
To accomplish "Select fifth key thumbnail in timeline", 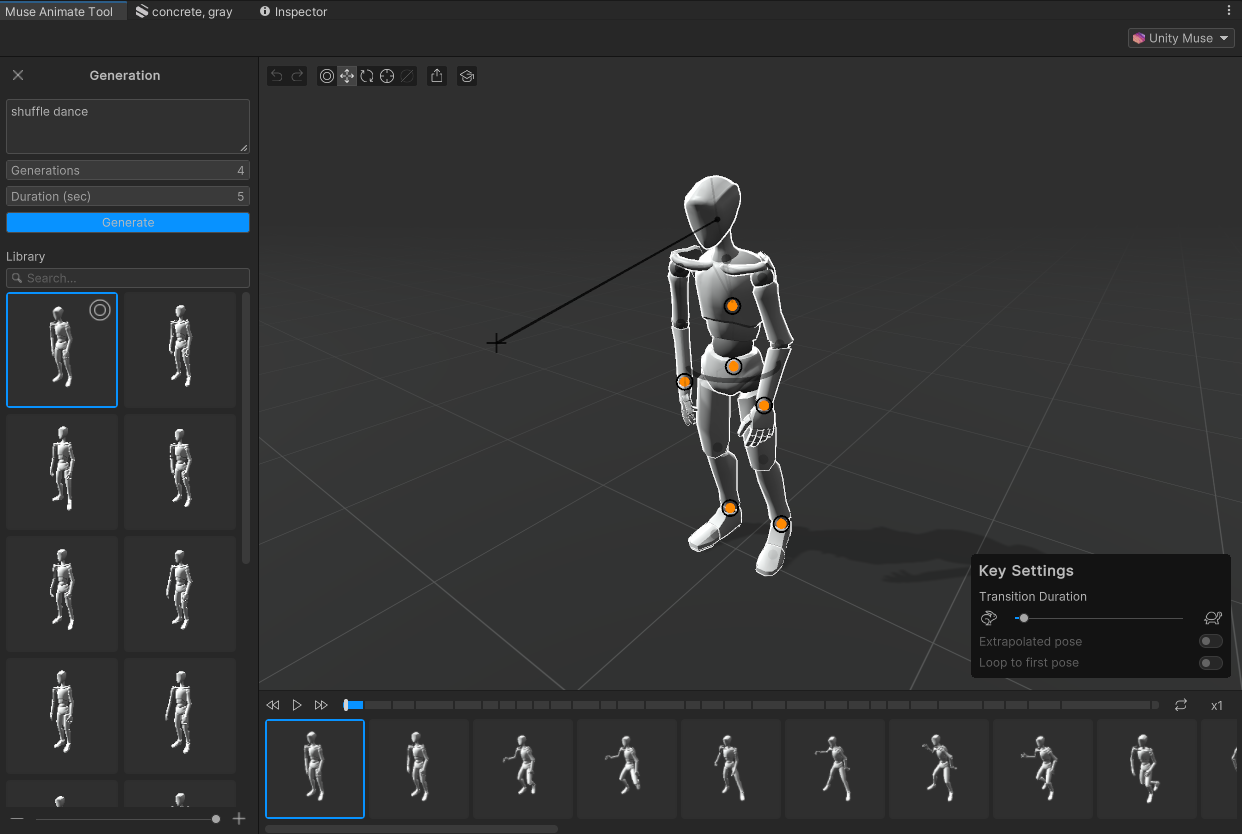I will click(731, 769).
